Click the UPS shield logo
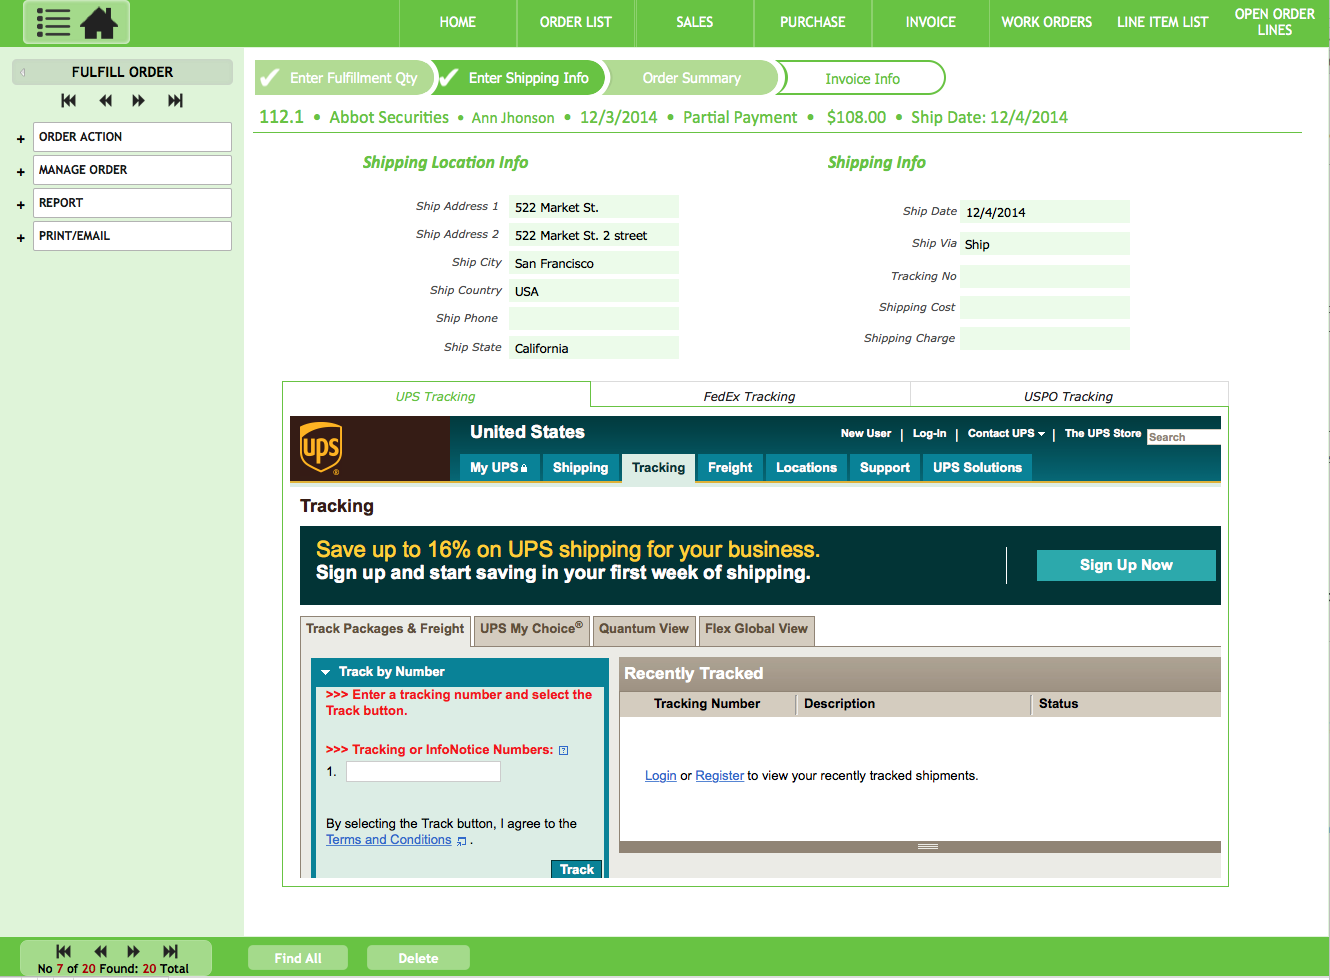Screen dimensions: 1330x980 [321, 448]
